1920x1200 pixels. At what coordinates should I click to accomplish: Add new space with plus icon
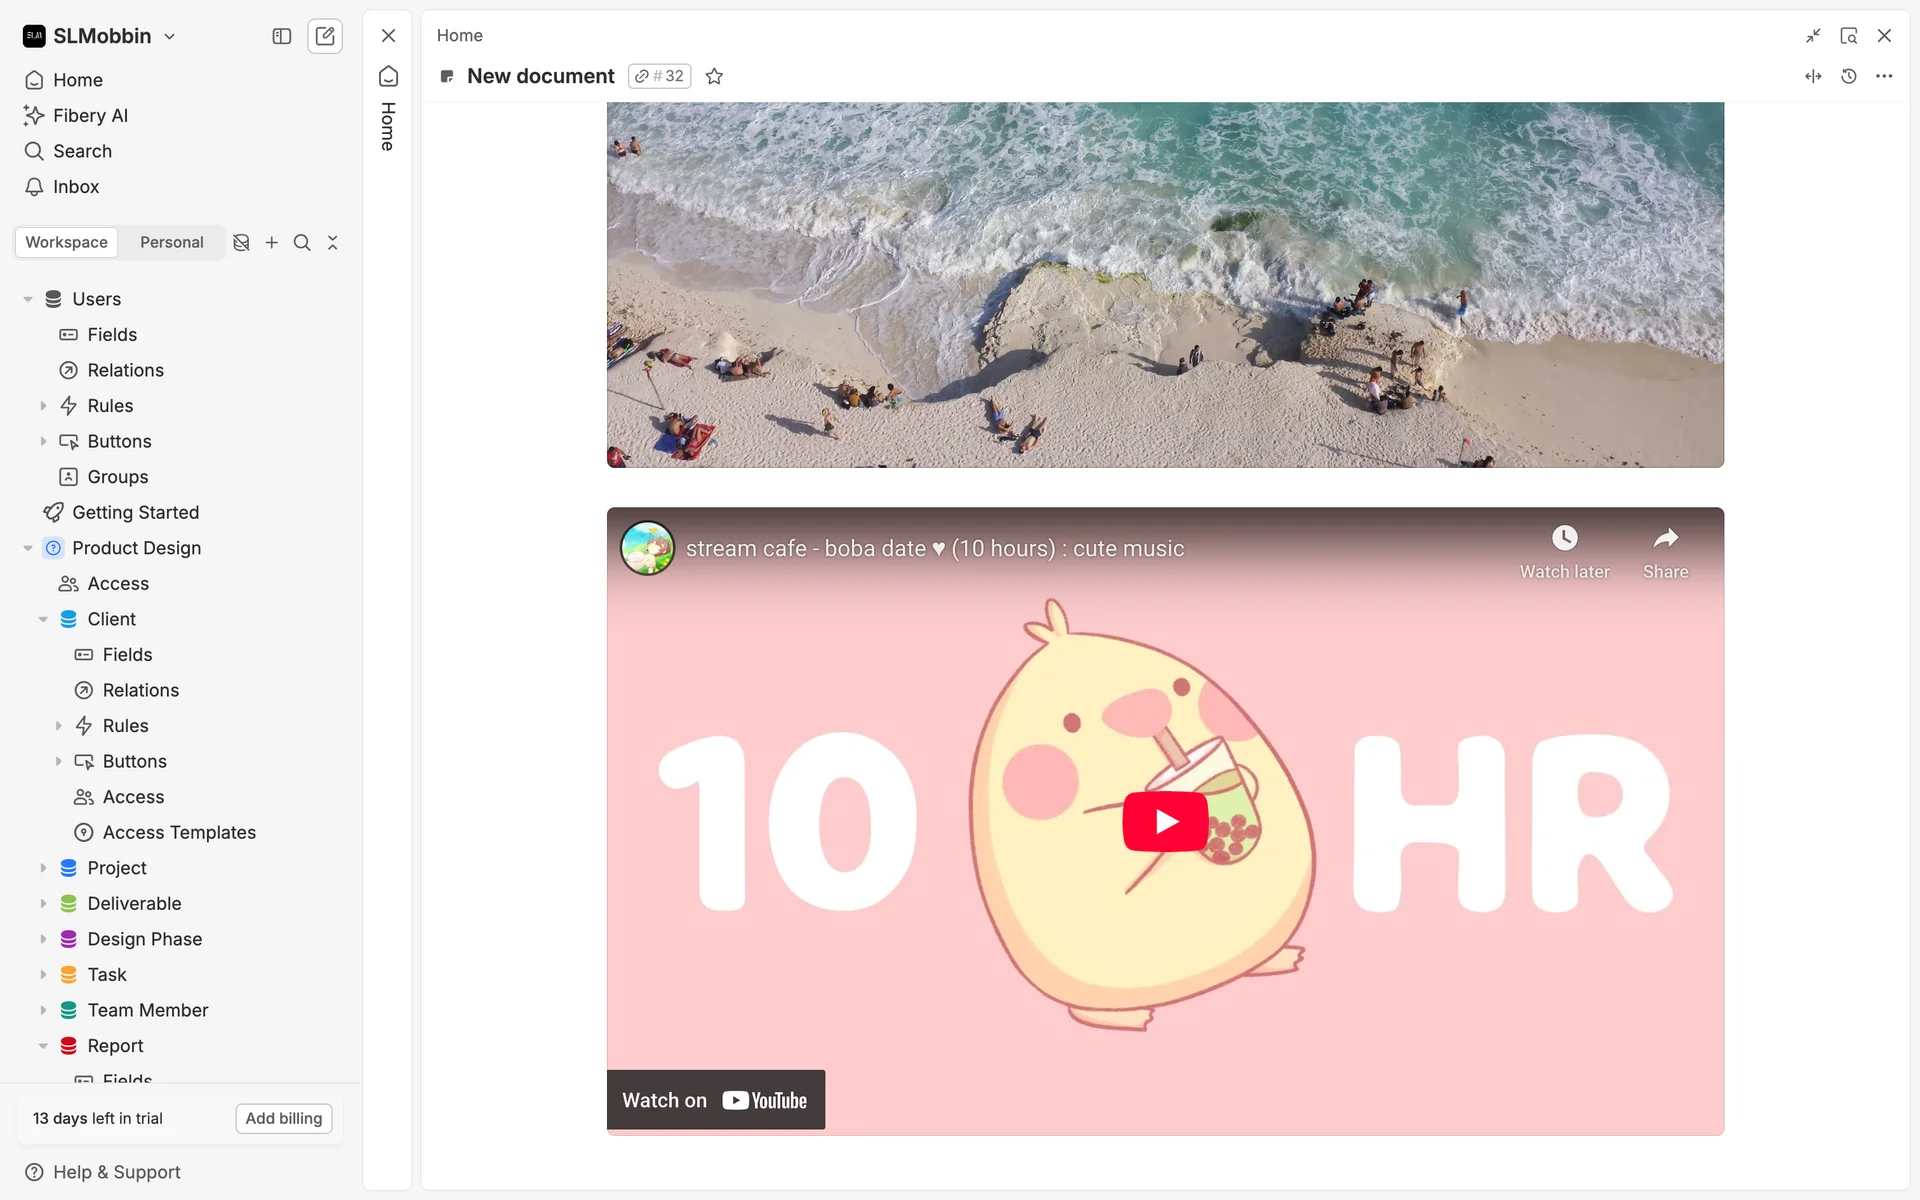point(271,242)
